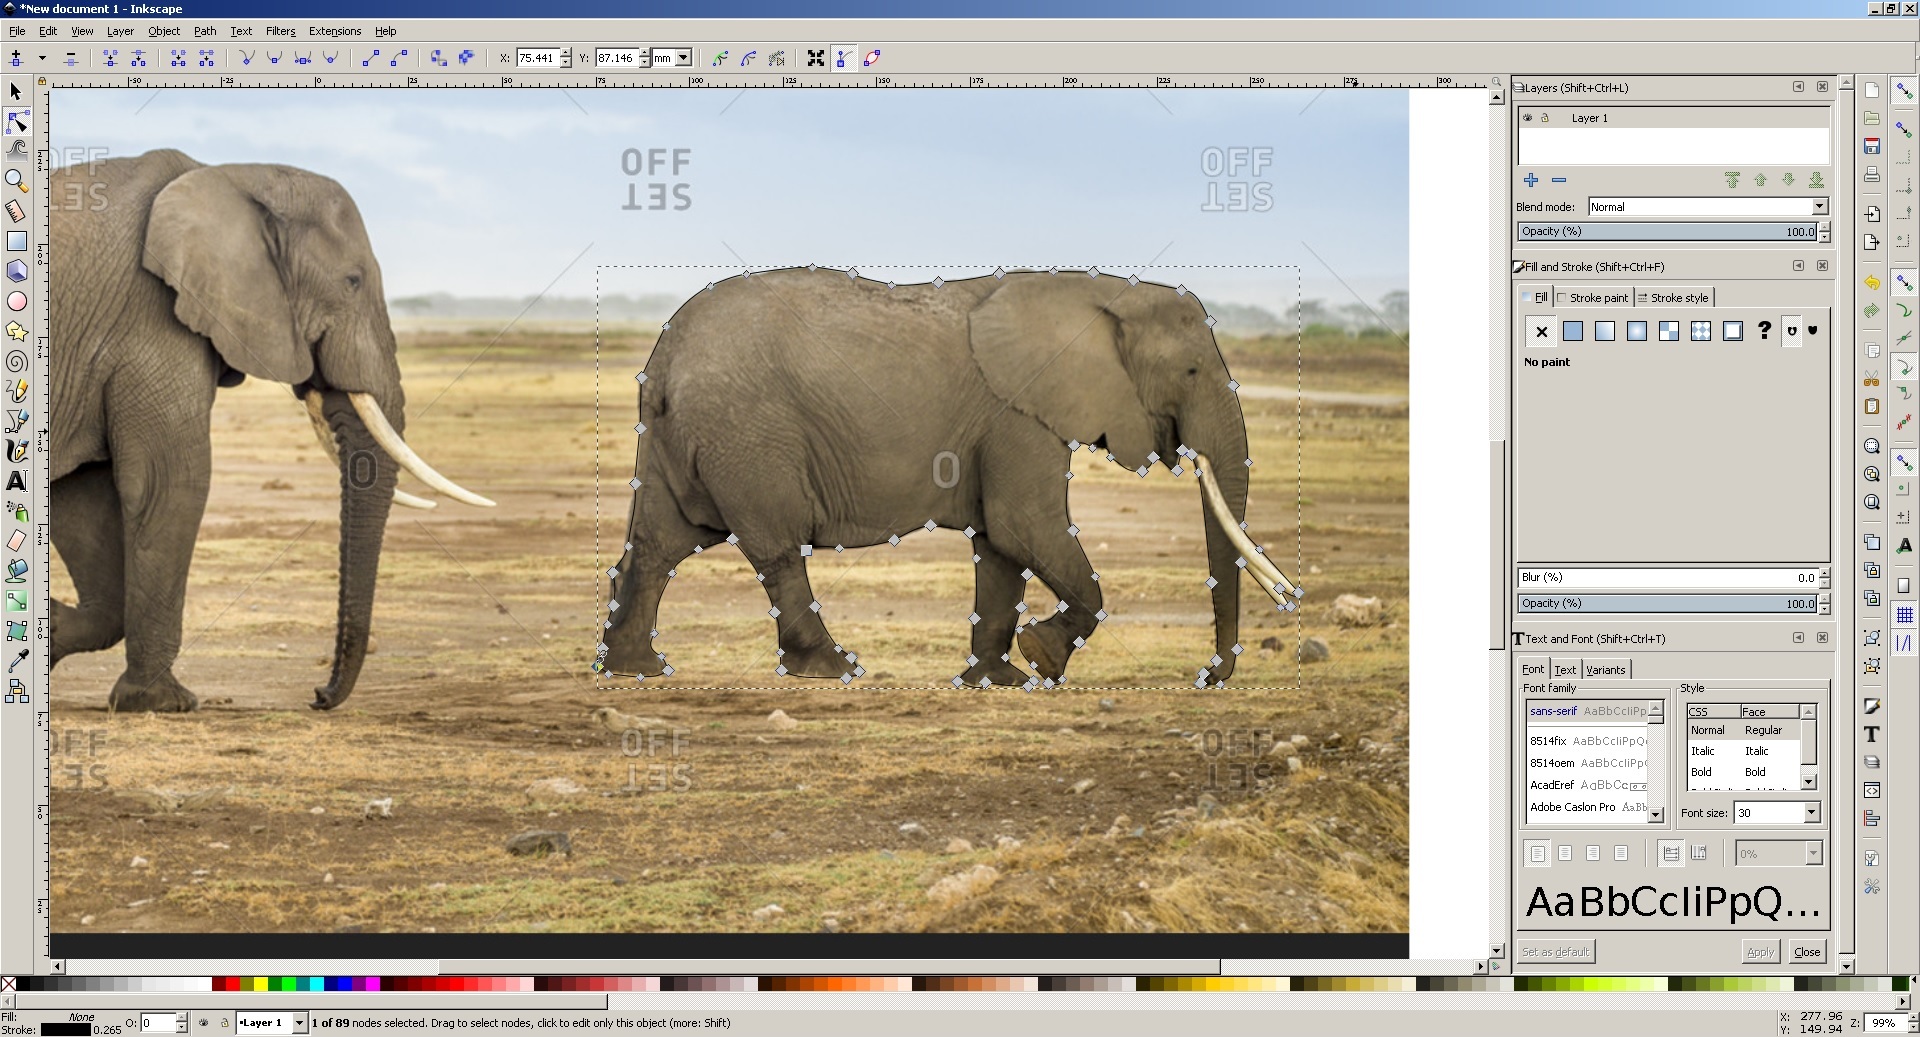Break path at selected nodes

(x=138, y=58)
